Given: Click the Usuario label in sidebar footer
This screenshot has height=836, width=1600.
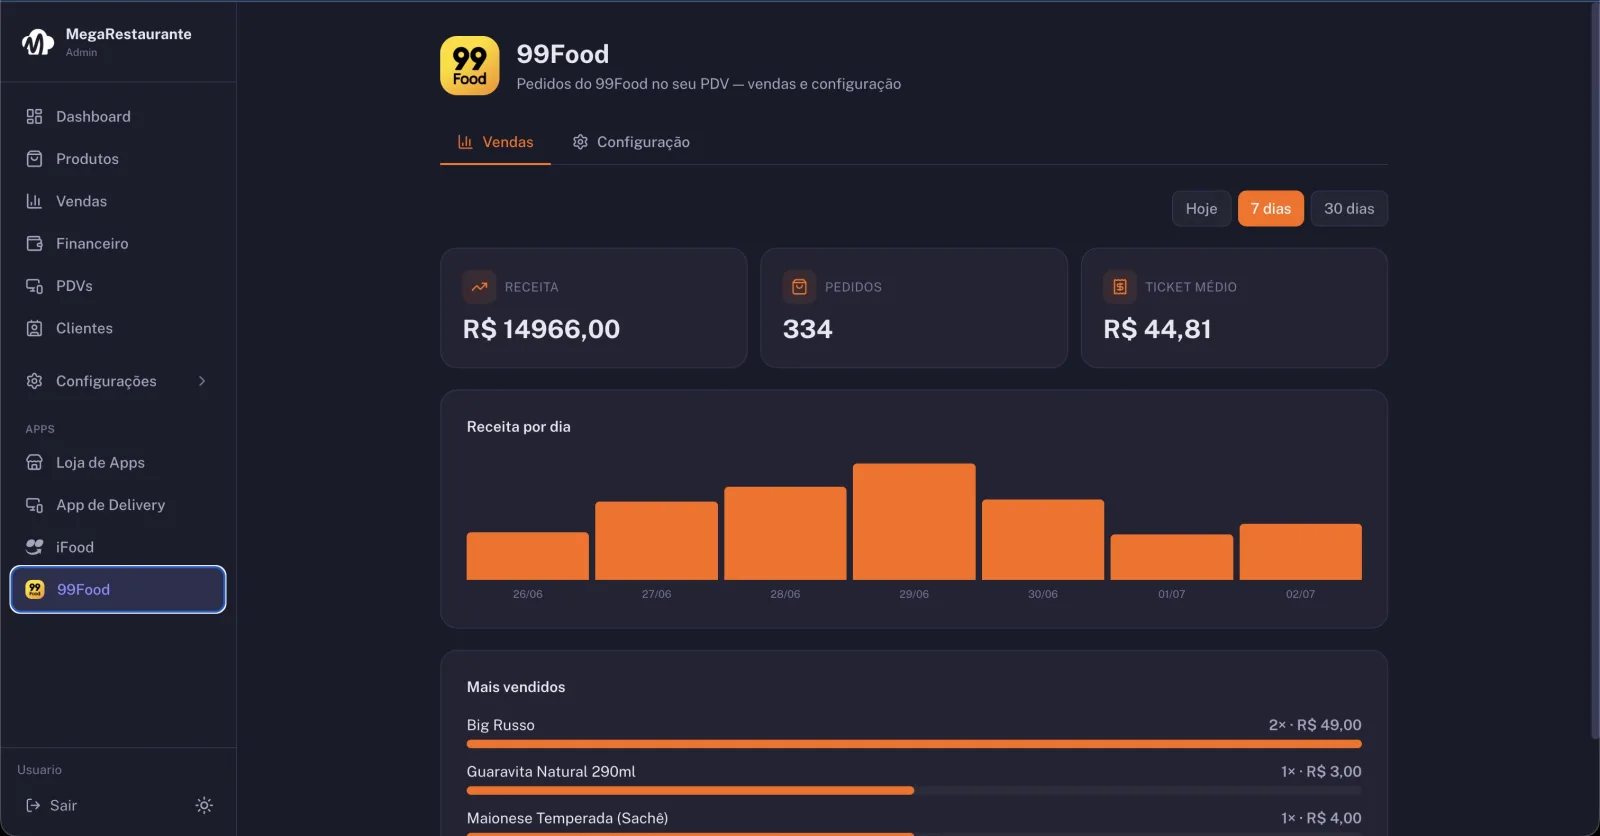Looking at the screenshot, I should pyautogui.click(x=40, y=770).
